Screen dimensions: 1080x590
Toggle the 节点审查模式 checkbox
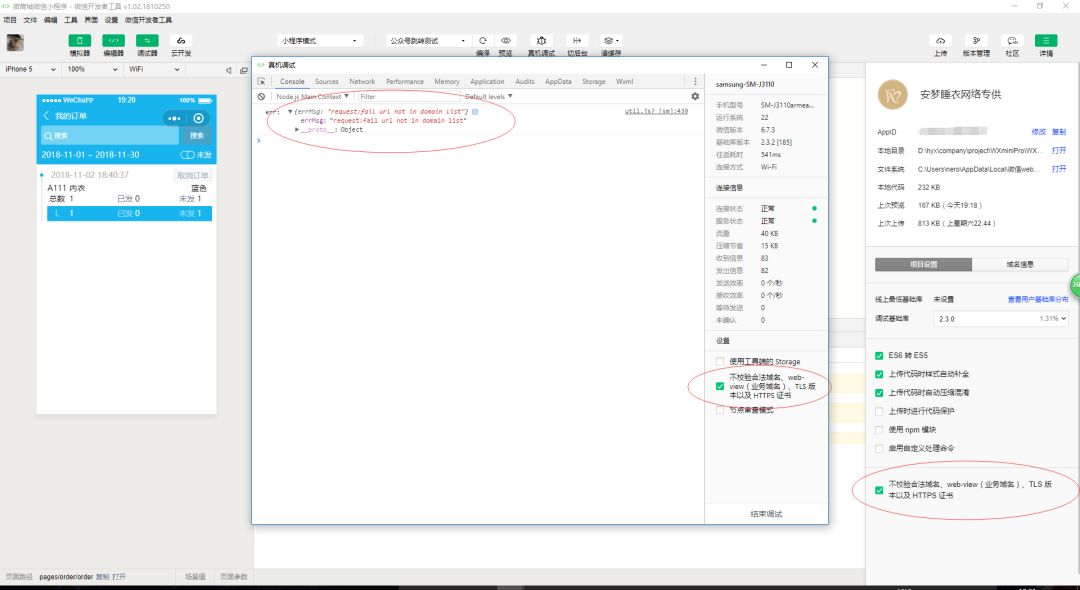[720, 410]
